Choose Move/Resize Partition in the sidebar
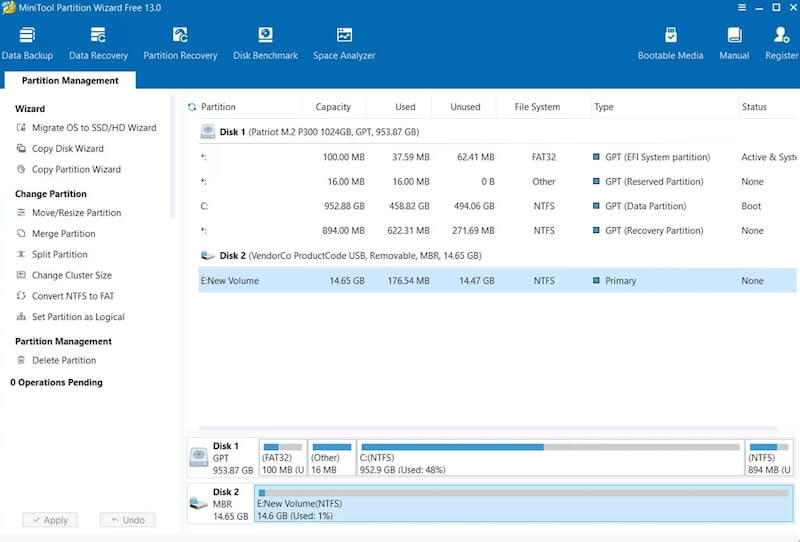The width and height of the screenshot is (800, 542). [x=76, y=213]
